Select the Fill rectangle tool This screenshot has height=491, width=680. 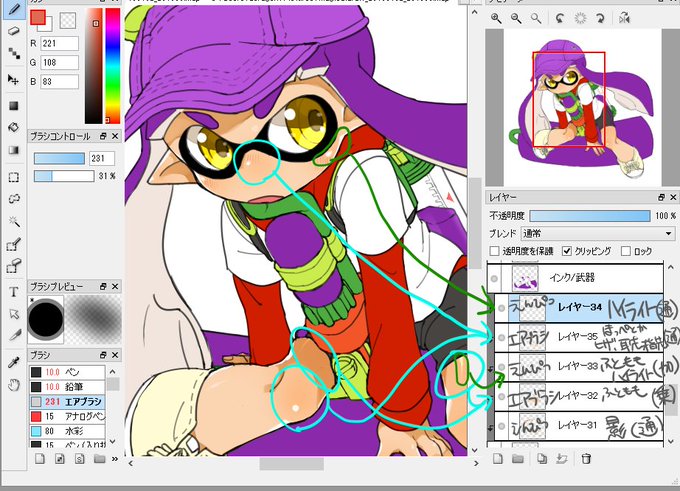pos(13,106)
